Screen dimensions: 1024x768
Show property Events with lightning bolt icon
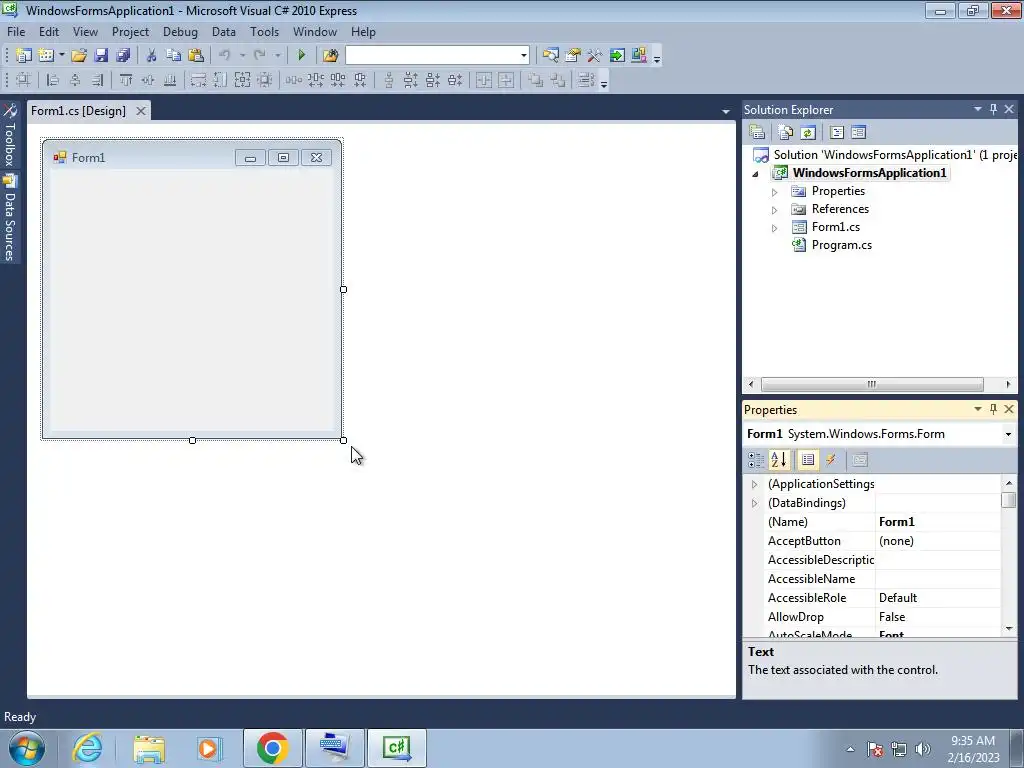click(x=831, y=460)
